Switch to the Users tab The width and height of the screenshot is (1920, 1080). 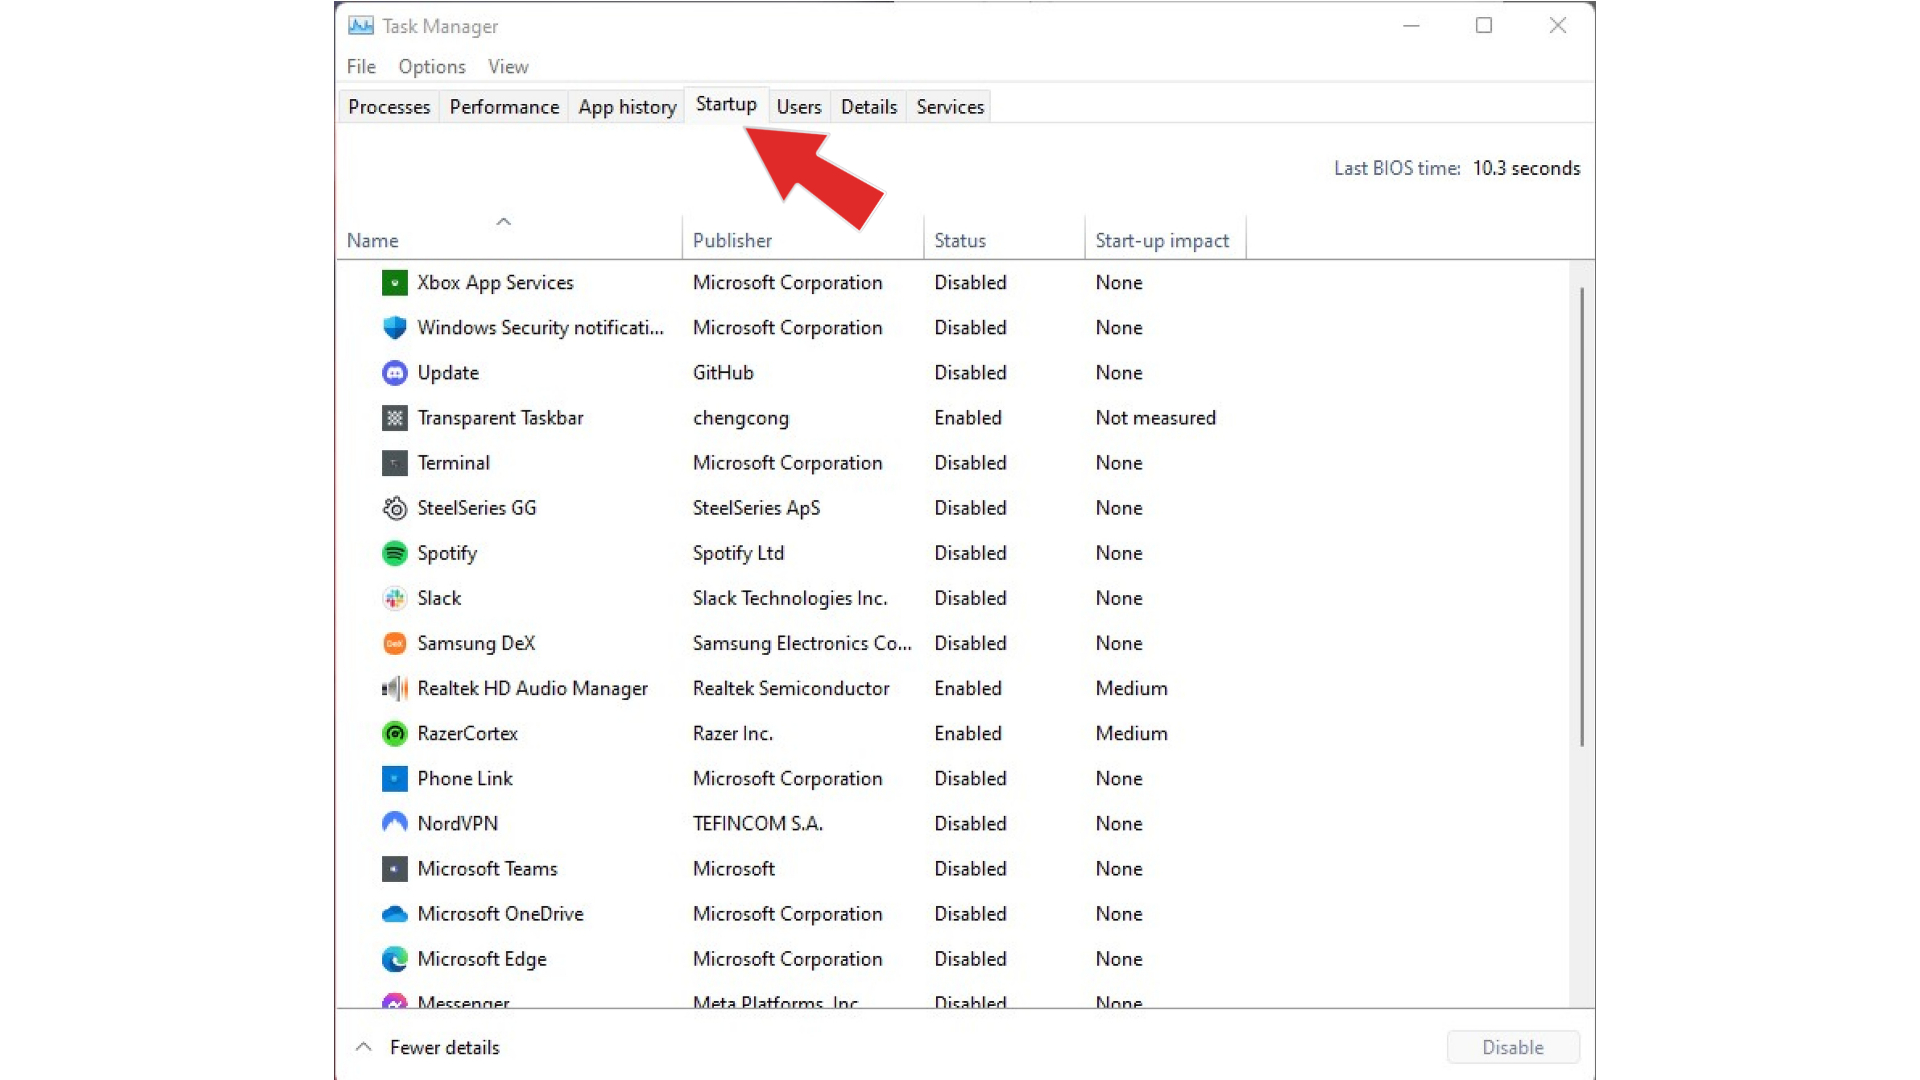(x=799, y=107)
